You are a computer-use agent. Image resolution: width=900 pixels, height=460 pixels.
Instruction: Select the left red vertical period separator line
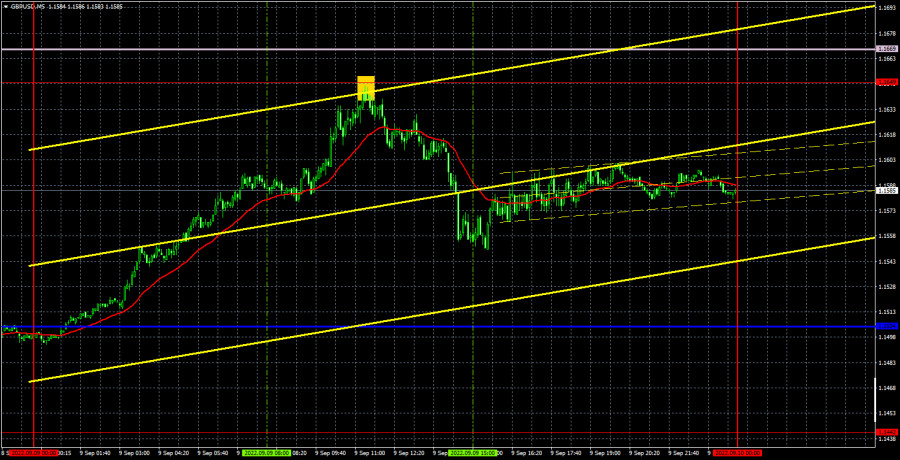click(x=34, y=250)
